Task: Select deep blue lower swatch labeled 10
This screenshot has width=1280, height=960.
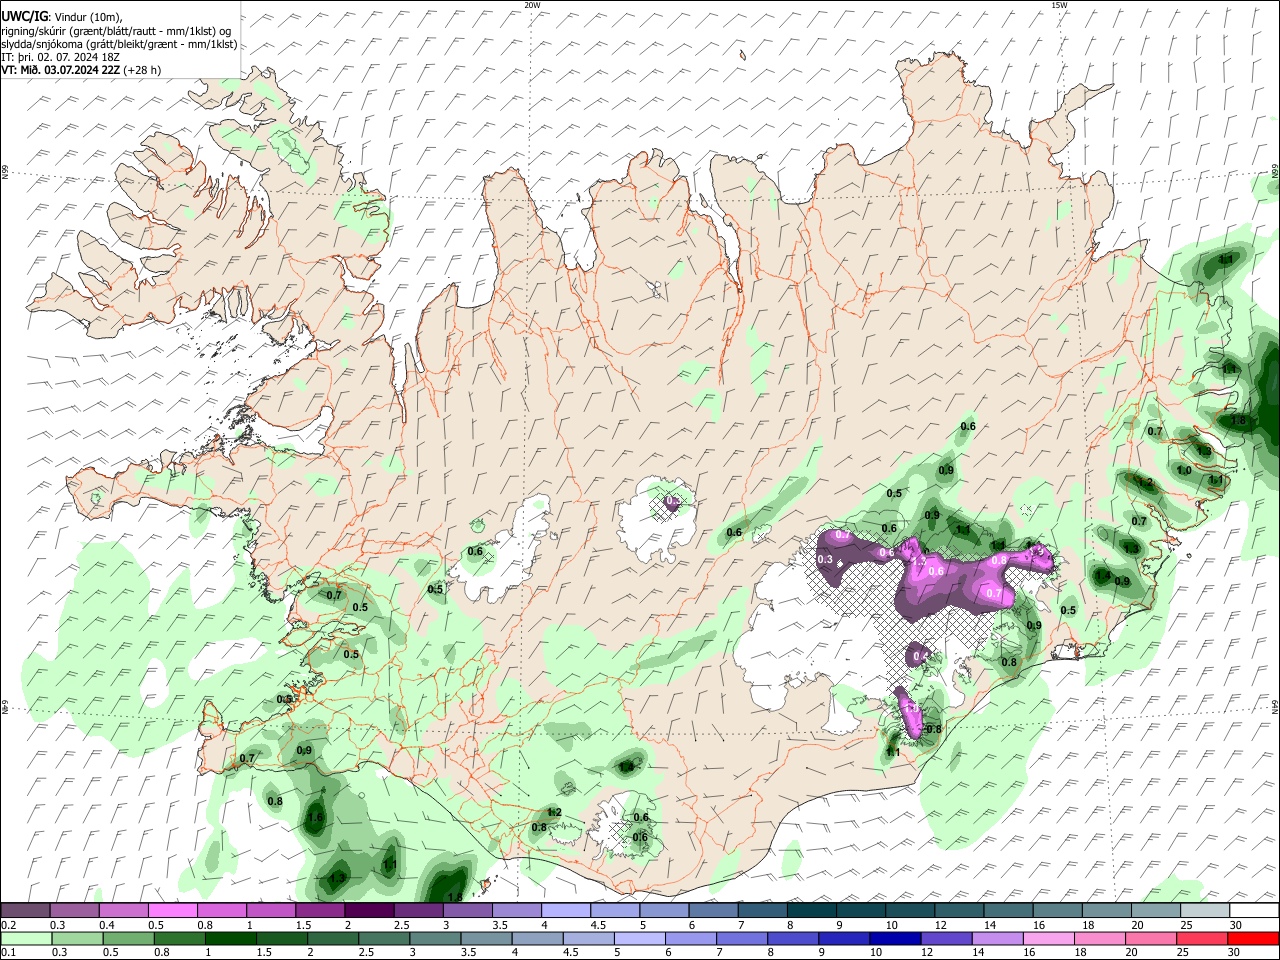Action: click(x=896, y=938)
